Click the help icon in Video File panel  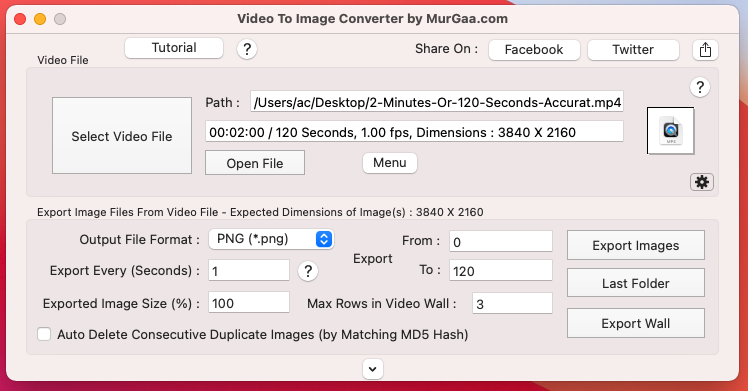700,87
